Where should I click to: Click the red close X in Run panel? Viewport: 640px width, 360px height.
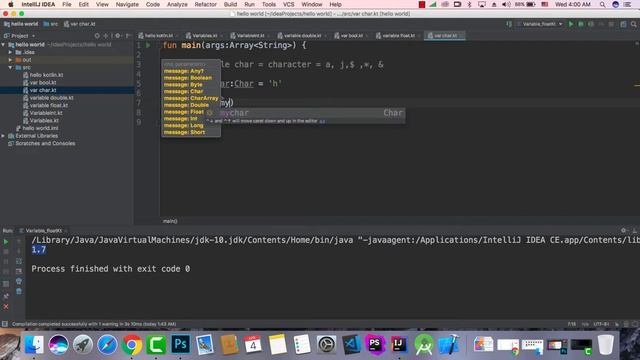click(x=6, y=307)
